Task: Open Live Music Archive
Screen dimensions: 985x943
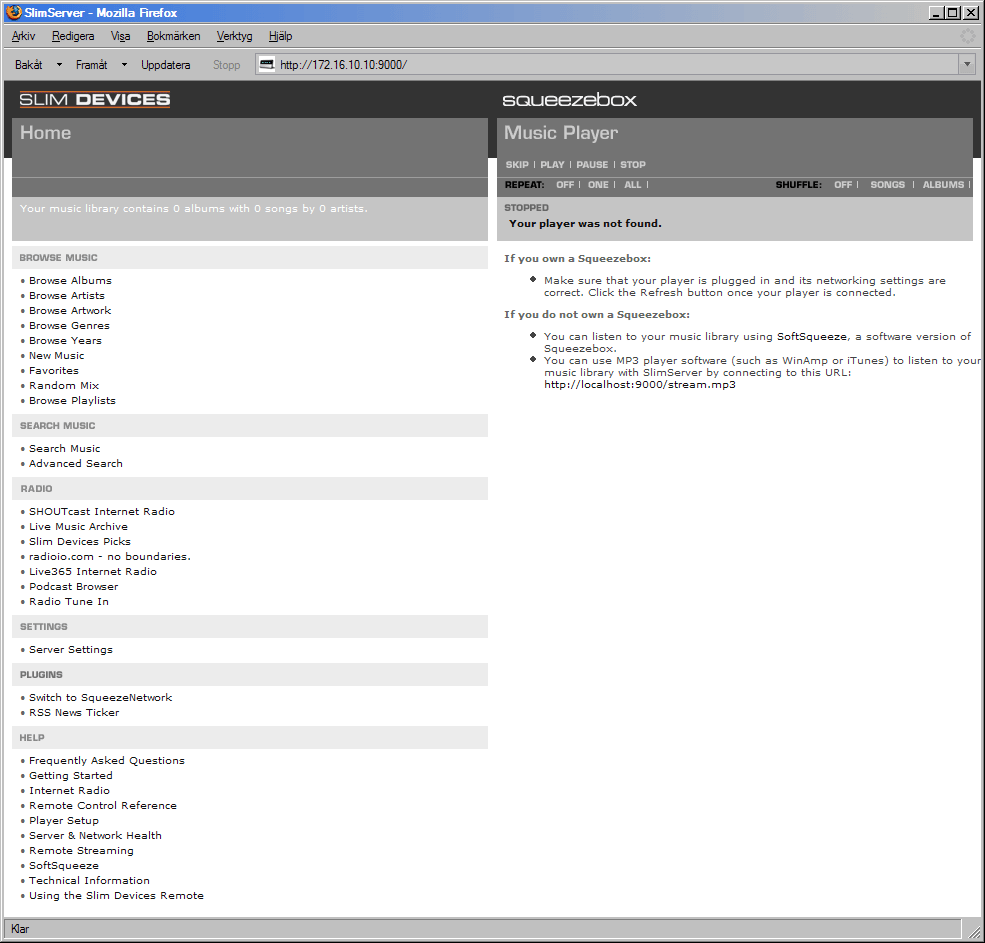Action: (x=79, y=526)
